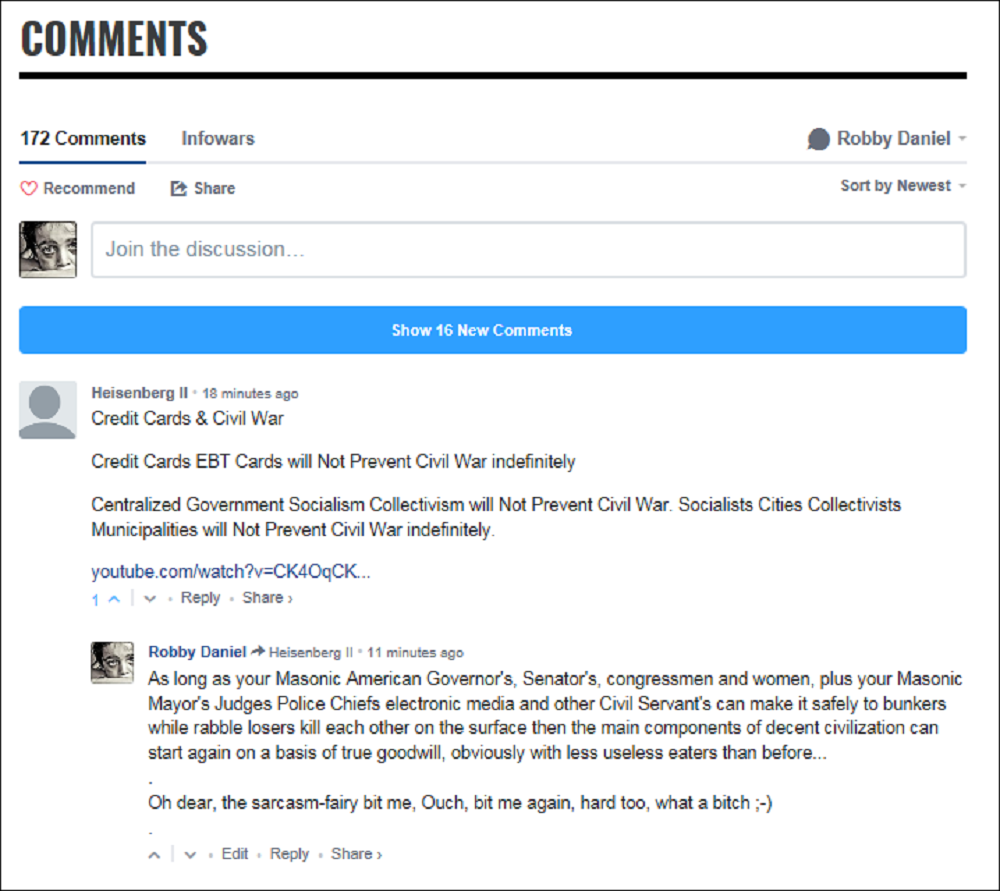Screen dimensions: 1000x891
Task: Expand Share options on Heisenberg II's comment
Action: coord(267,598)
